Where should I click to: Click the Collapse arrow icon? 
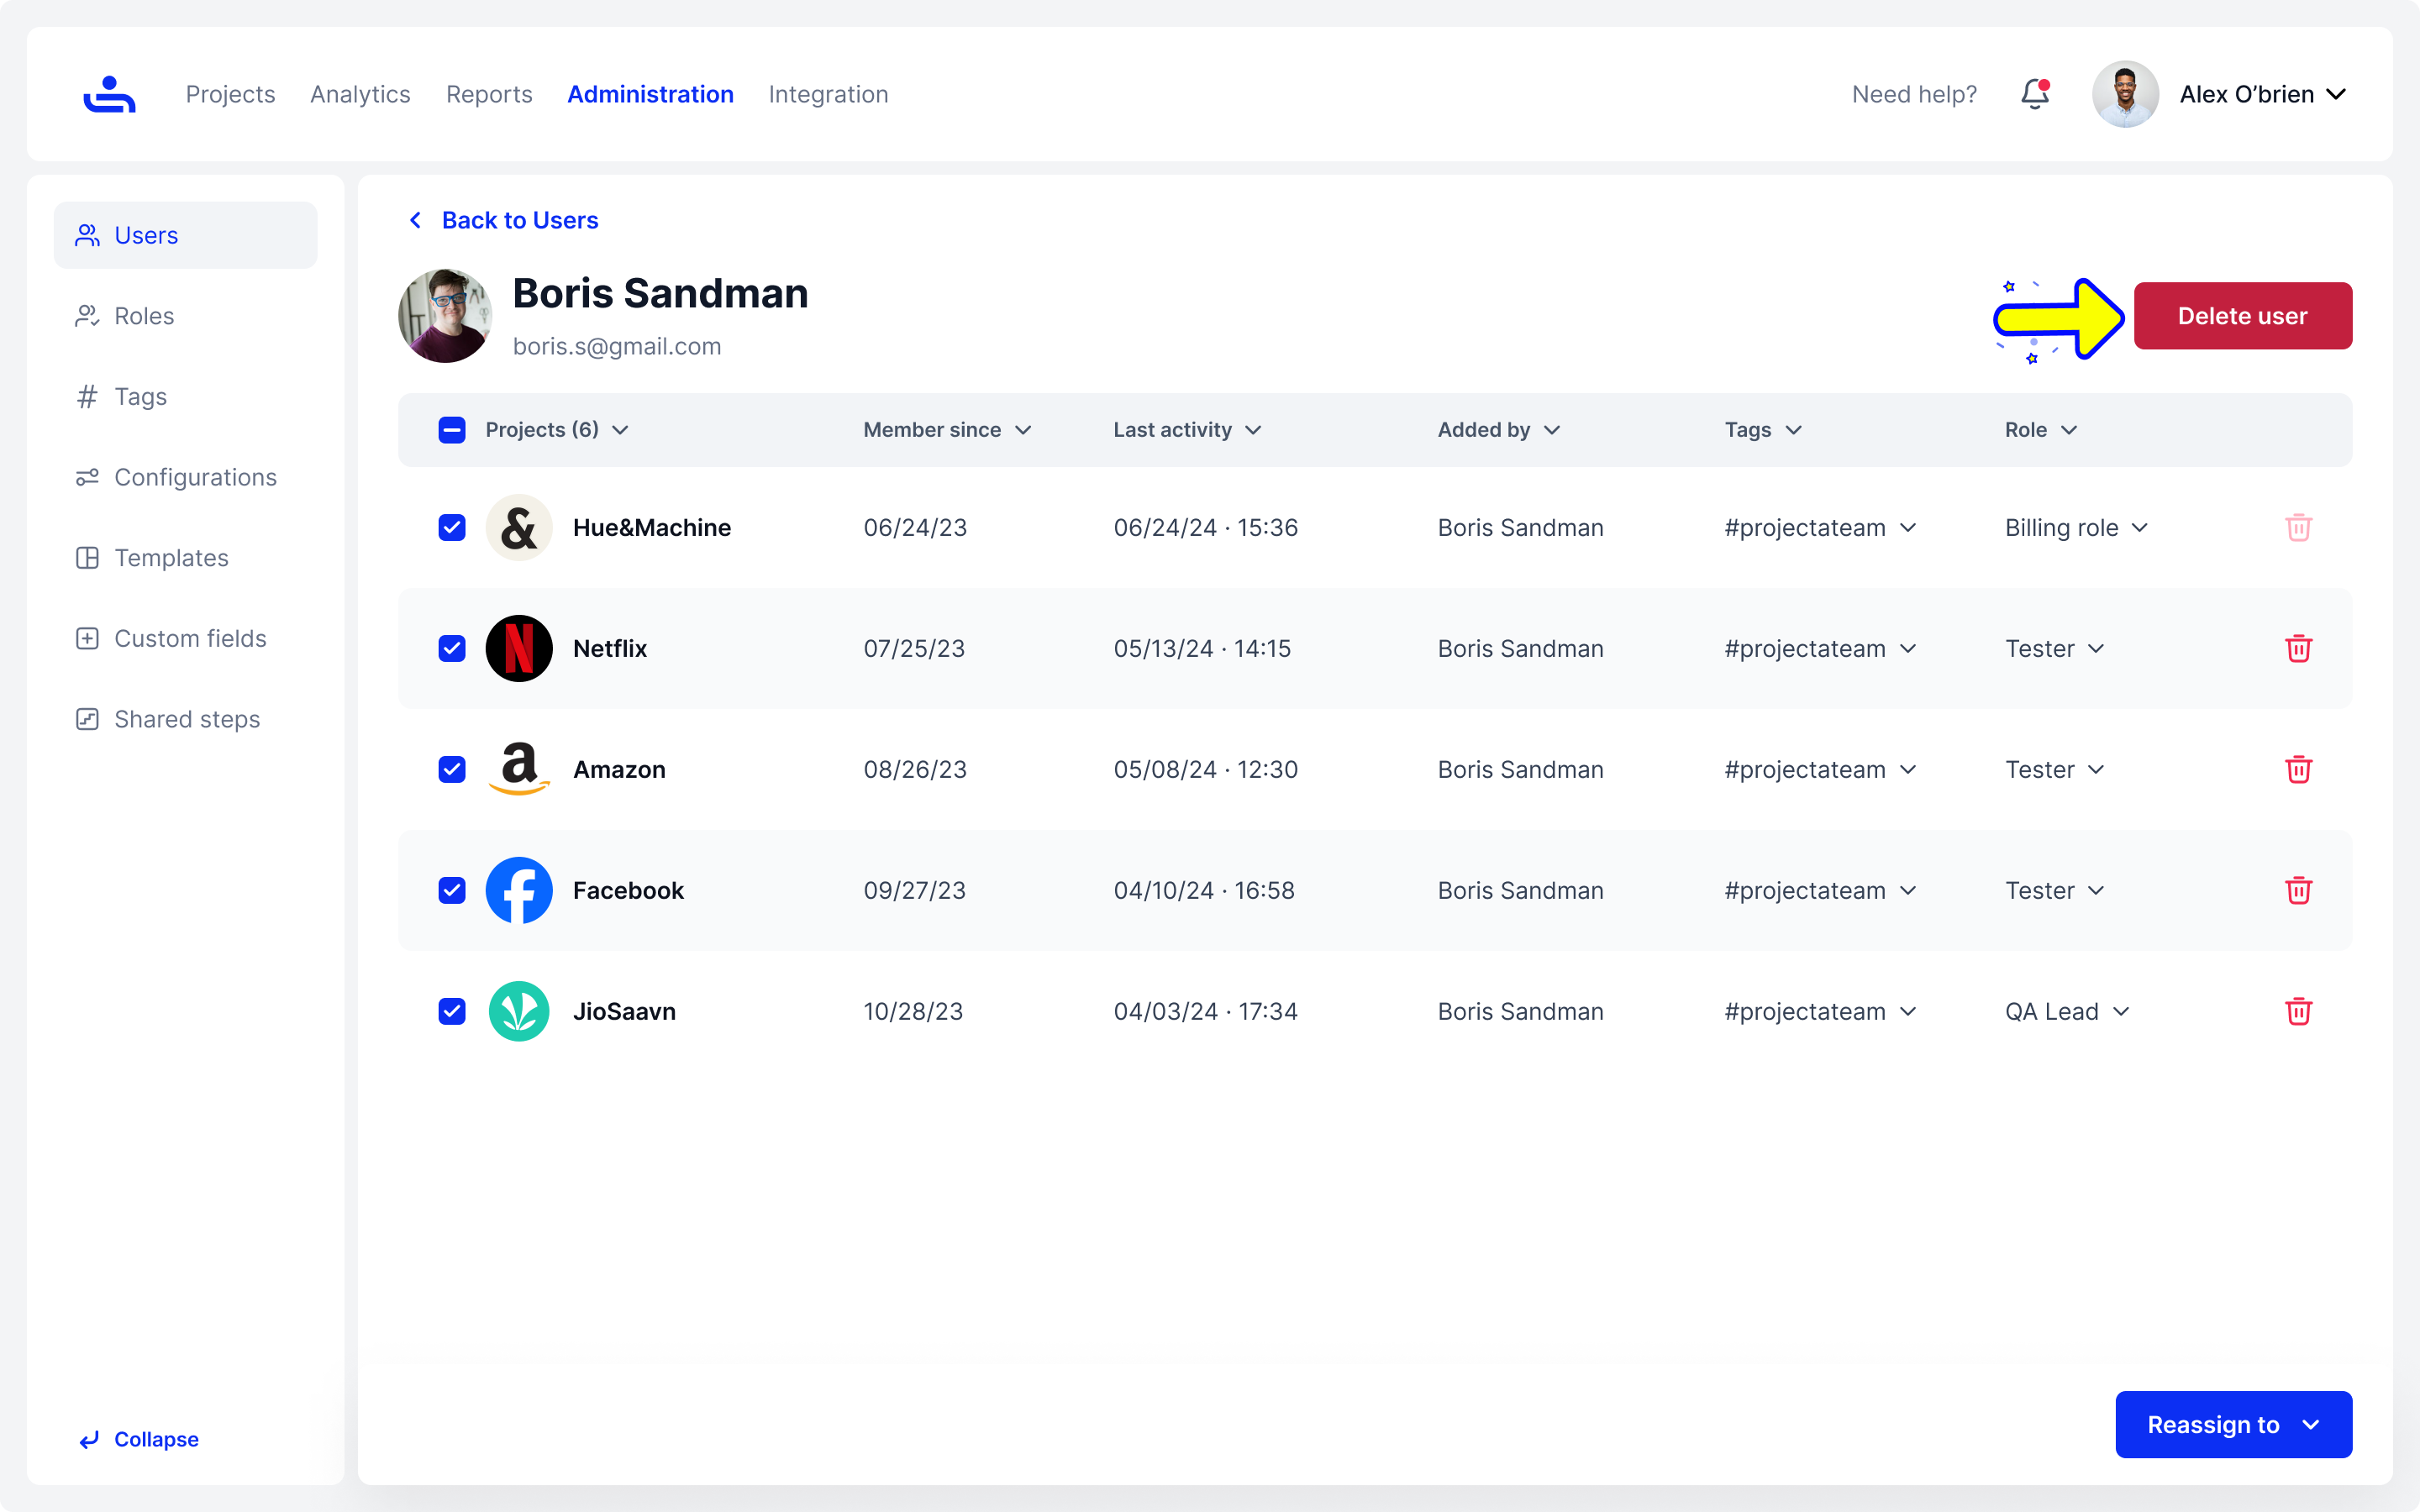point(89,1439)
